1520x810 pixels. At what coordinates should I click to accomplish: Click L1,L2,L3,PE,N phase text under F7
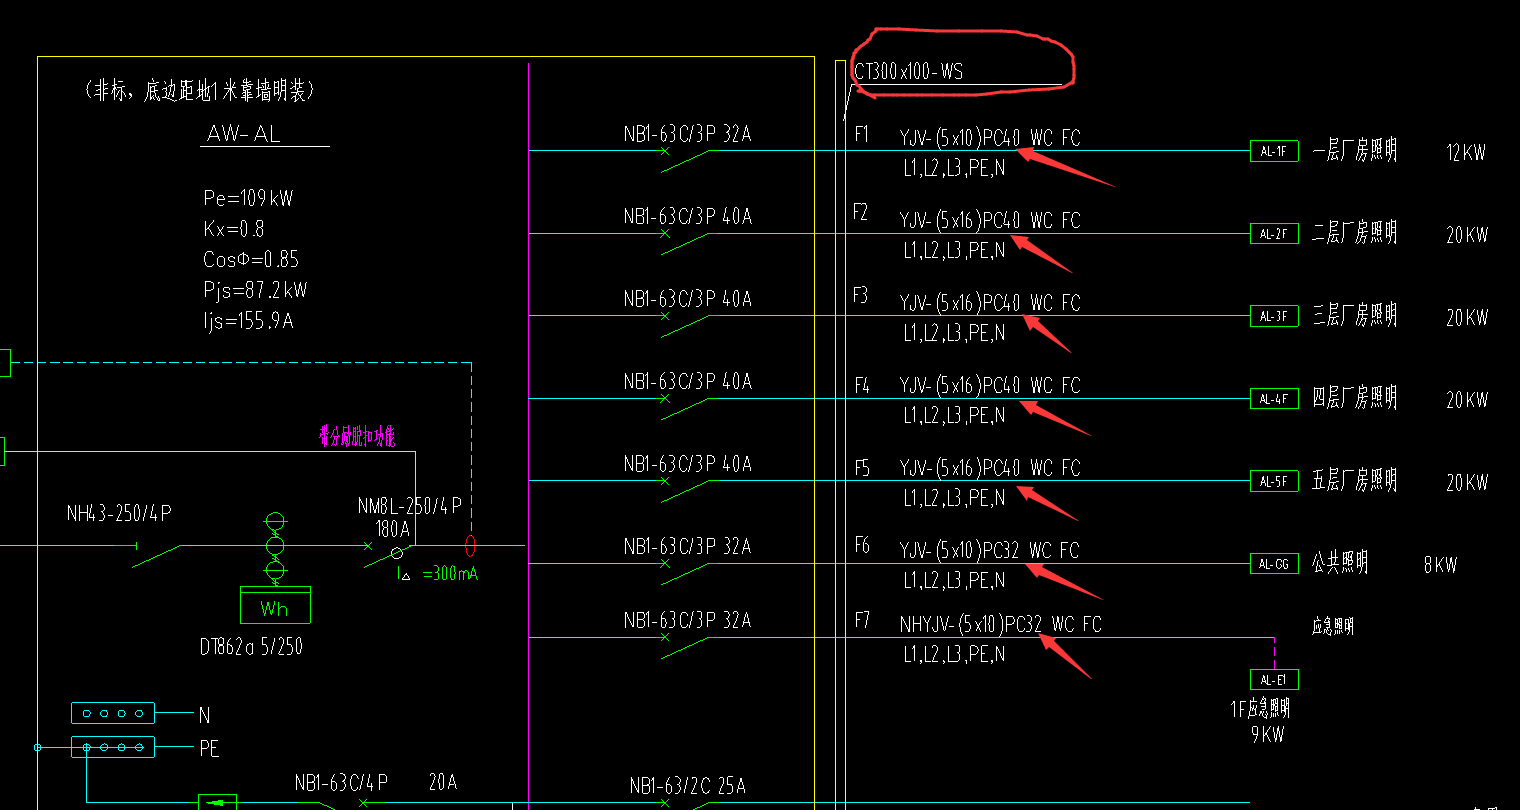pos(955,655)
